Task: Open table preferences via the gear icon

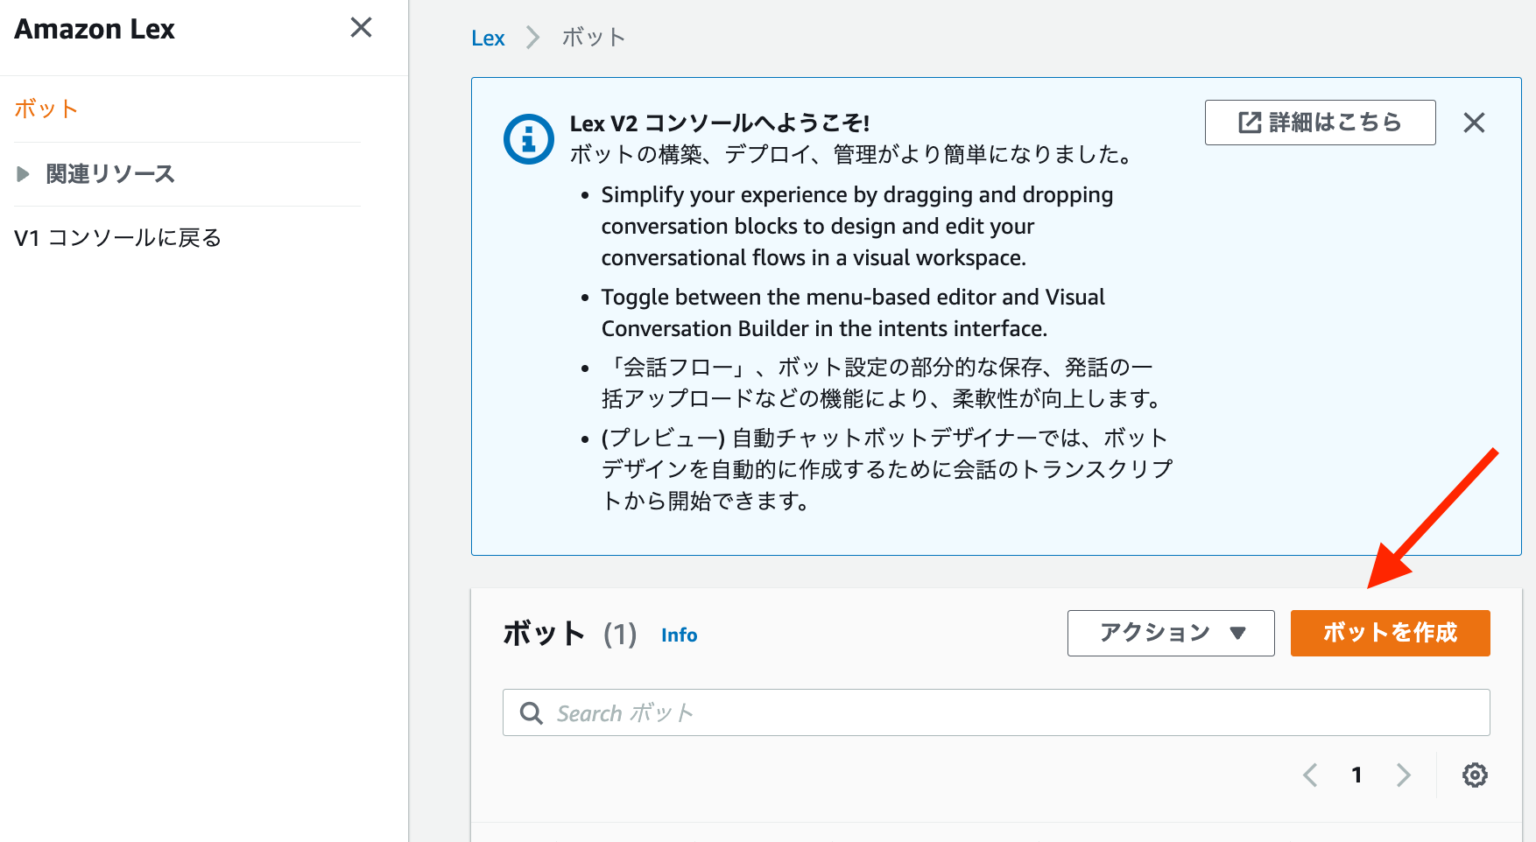Action: coord(1474,775)
